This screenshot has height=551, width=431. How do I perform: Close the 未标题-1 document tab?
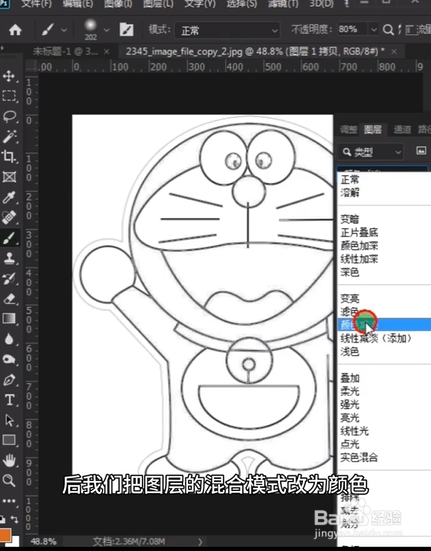[106, 52]
